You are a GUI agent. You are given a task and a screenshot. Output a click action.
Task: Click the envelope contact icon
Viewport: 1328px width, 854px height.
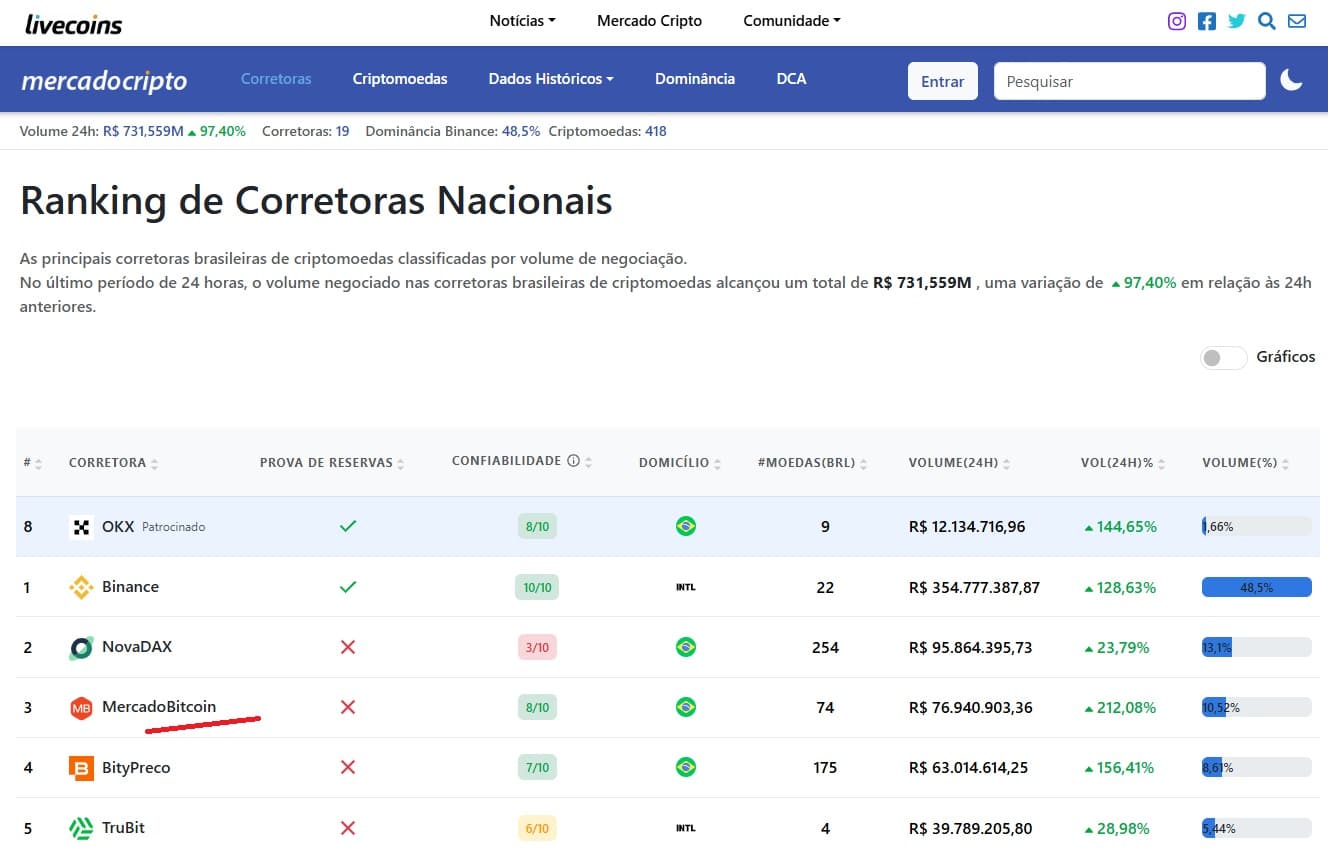(x=1297, y=21)
